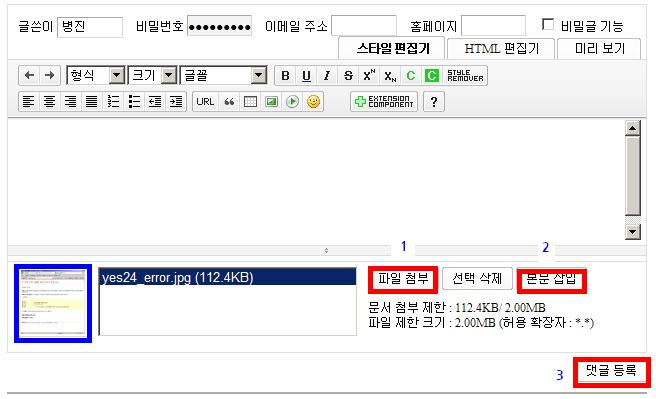The image size is (656, 399).
Task: Insert a blockquote
Action: click(229, 102)
